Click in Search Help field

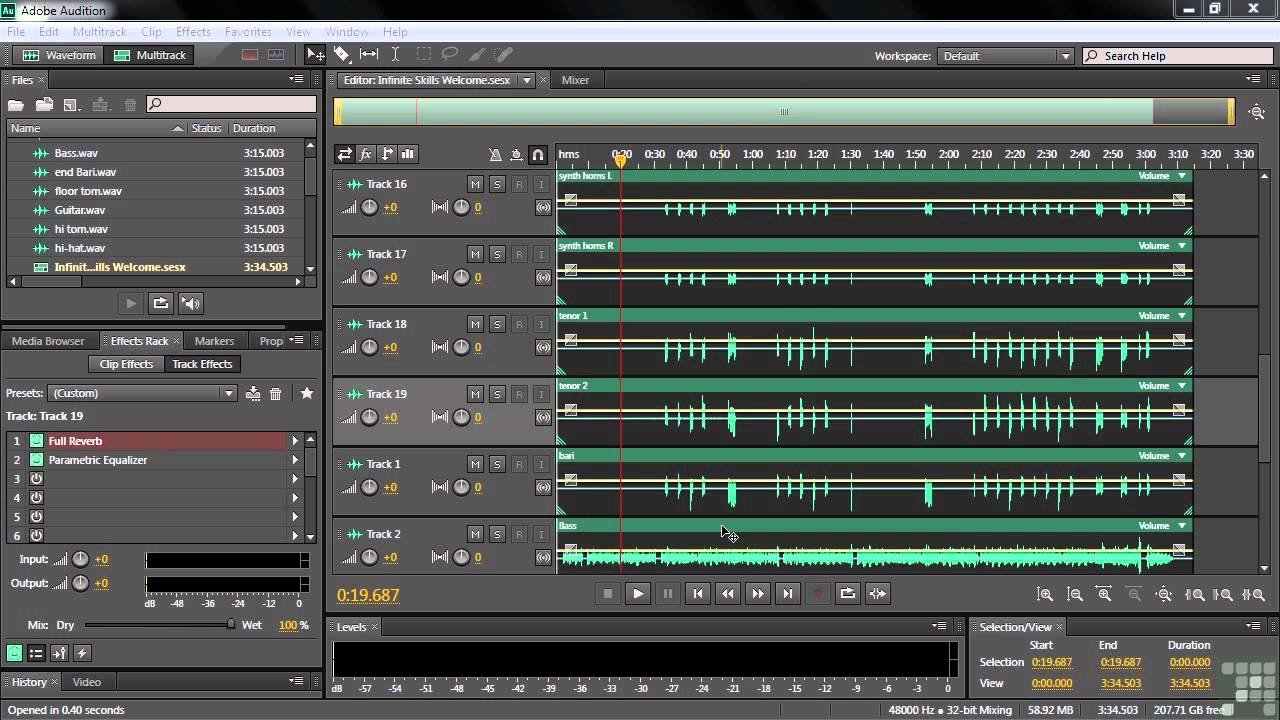point(1175,56)
